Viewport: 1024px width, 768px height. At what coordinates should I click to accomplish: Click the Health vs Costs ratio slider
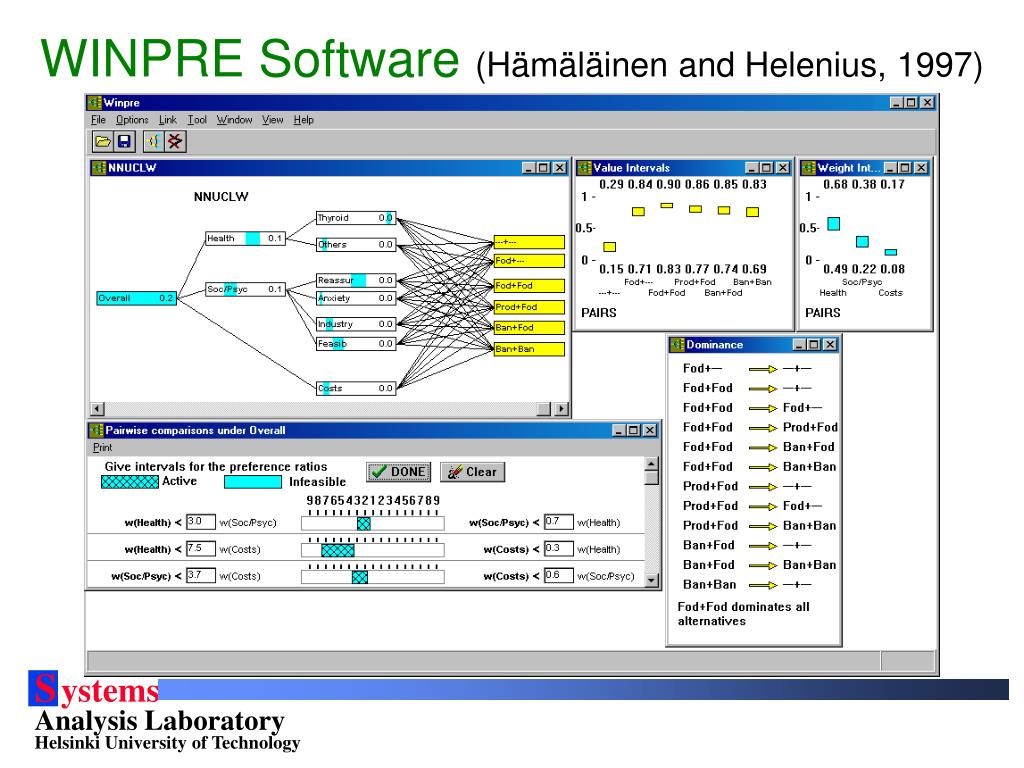373,551
